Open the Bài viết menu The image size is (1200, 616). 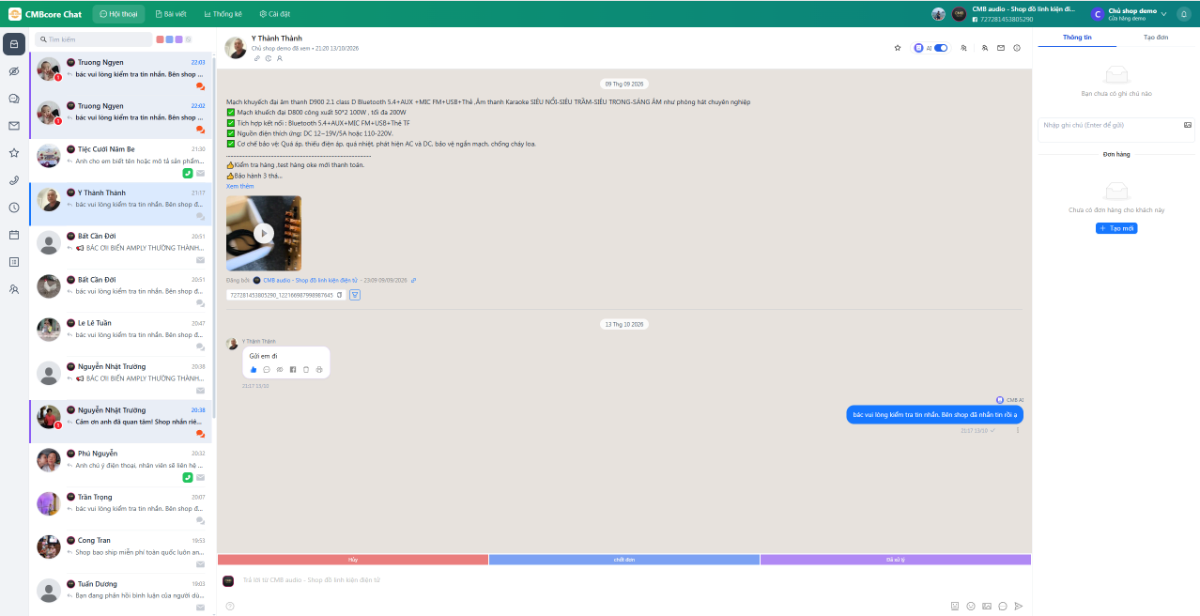[173, 14]
